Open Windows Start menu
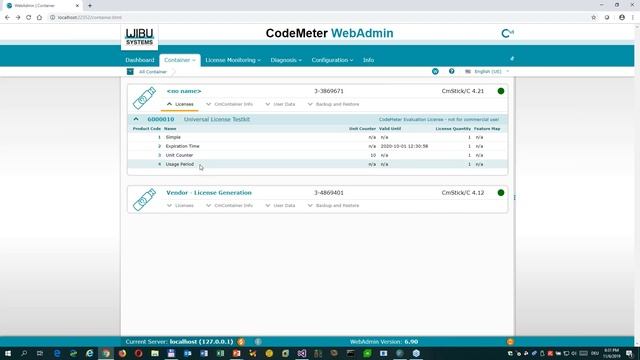This screenshot has width=640, height=360. pos(8,353)
